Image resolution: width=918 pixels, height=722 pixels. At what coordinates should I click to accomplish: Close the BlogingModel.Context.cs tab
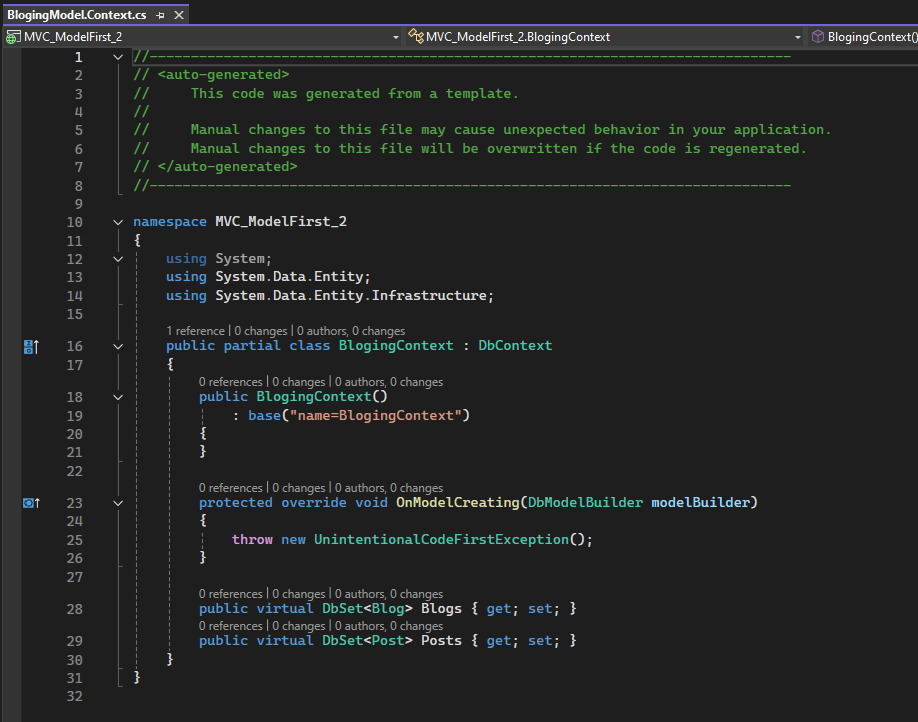(x=178, y=15)
